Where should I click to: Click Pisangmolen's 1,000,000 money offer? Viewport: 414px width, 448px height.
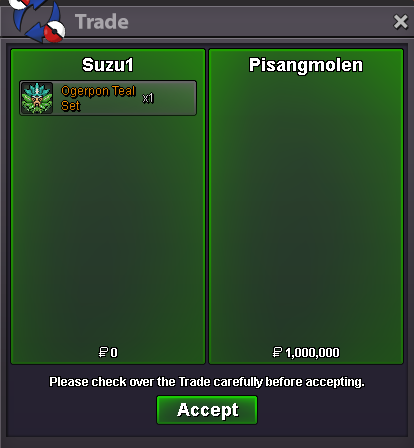tap(312, 353)
